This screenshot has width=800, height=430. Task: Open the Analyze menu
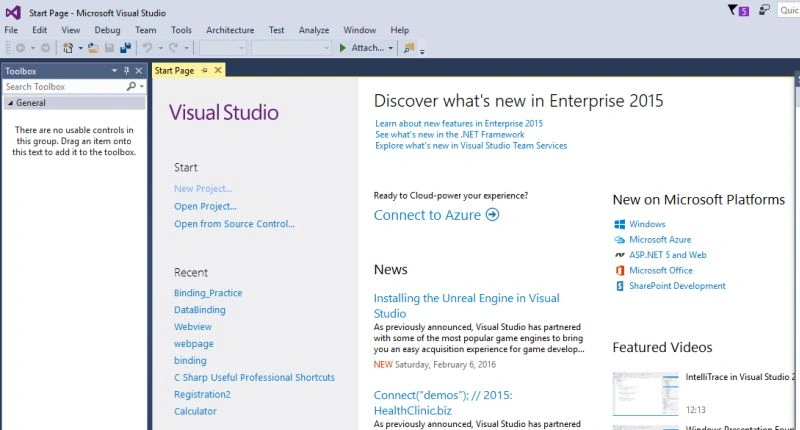pos(314,30)
